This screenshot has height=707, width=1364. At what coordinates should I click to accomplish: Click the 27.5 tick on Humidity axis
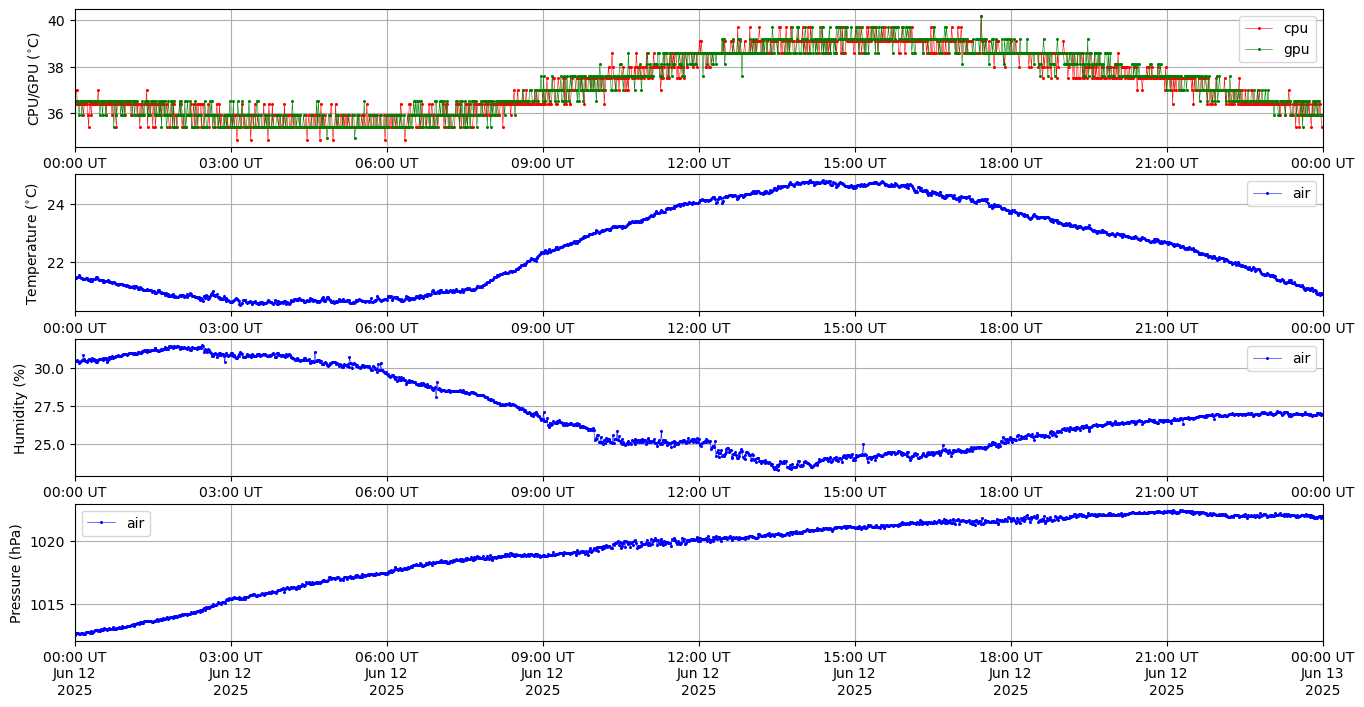pyautogui.click(x=48, y=407)
